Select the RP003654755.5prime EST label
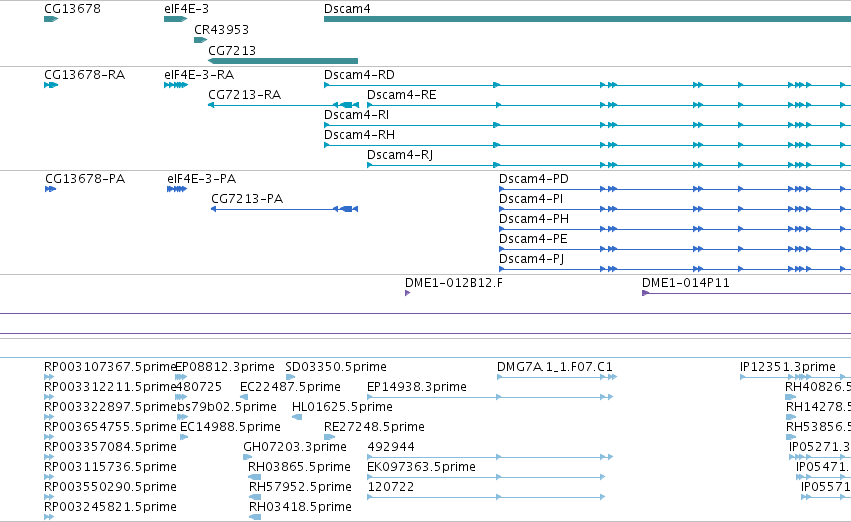The height and width of the screenshot is (522, 851). [110, 427]
